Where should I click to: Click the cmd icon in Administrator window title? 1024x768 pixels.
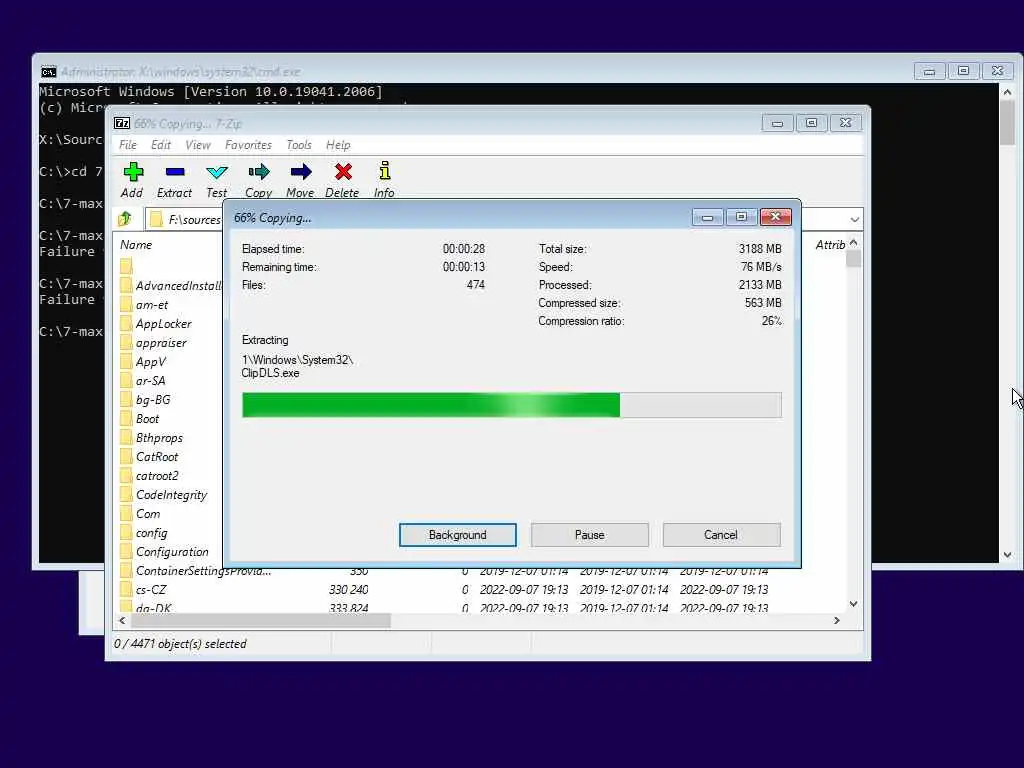point(49,72)
